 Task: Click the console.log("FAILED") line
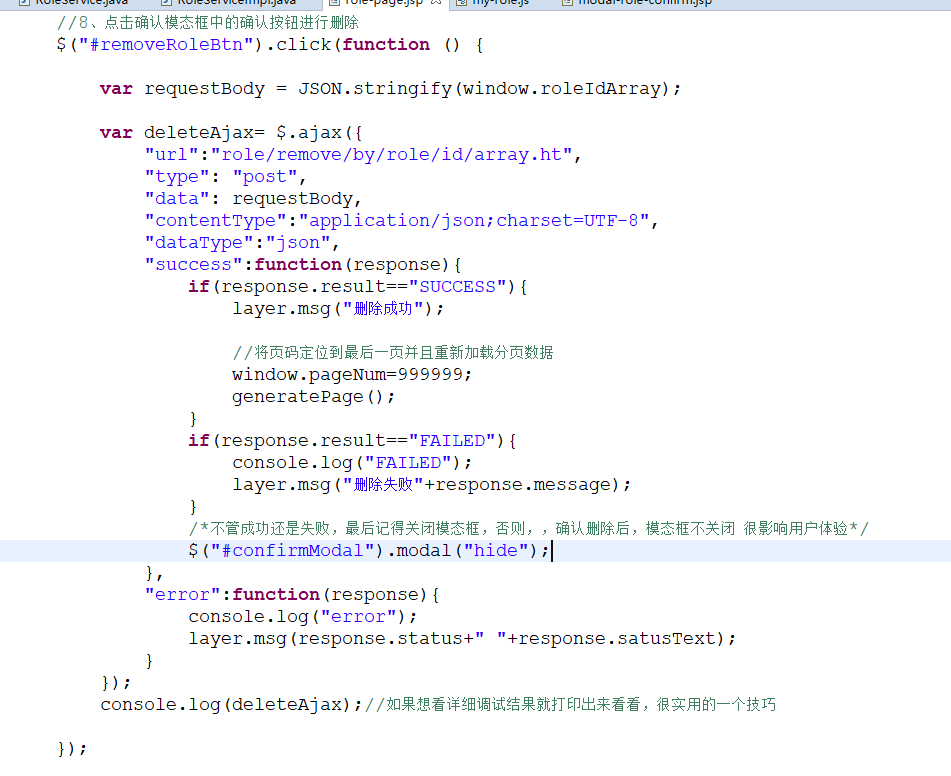[x=352, y=463]
